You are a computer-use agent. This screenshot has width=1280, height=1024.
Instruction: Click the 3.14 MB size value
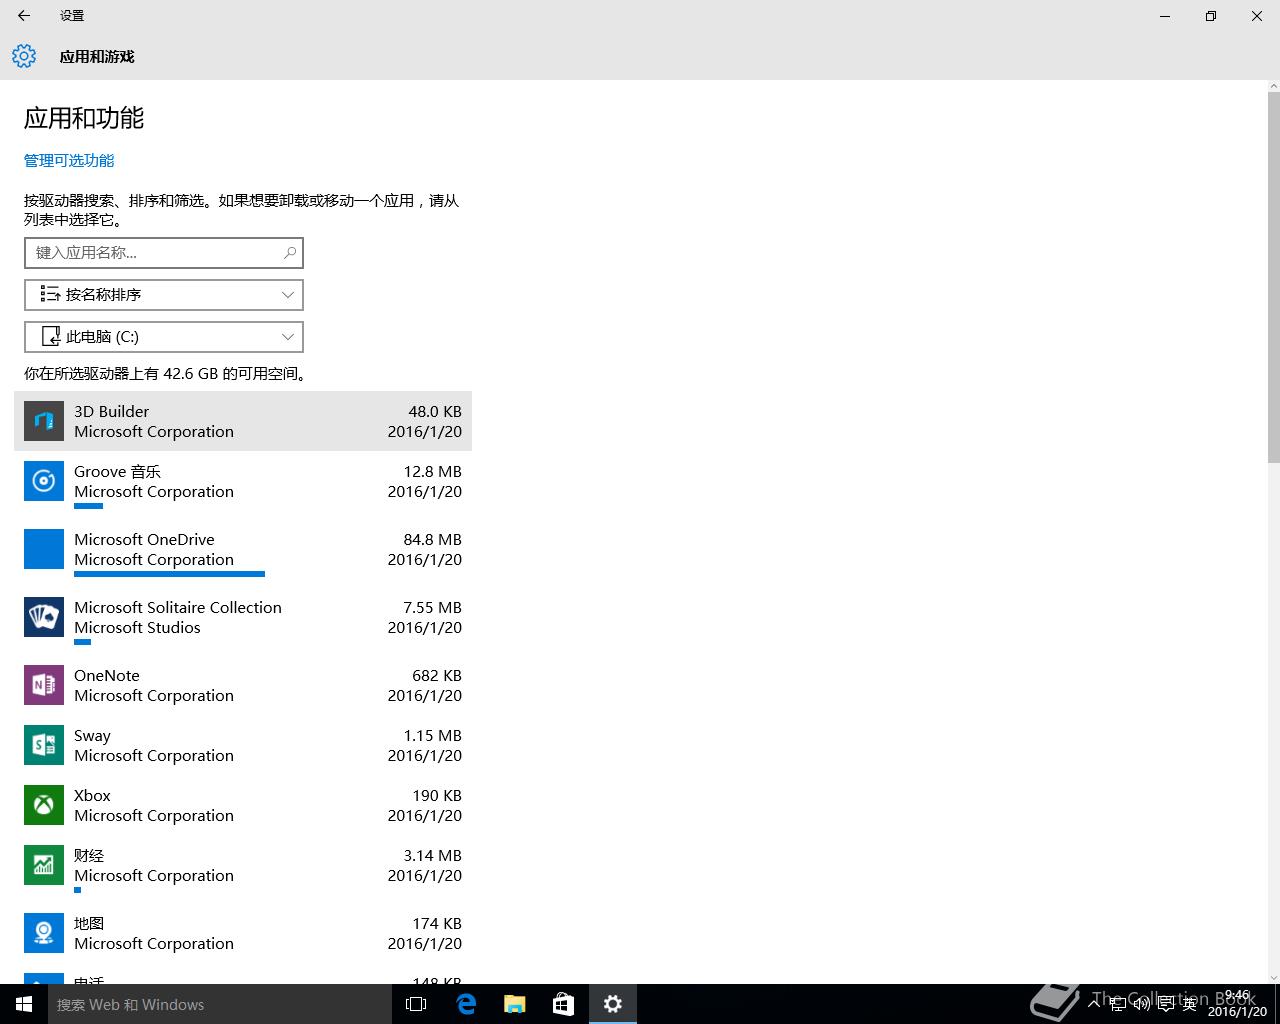[x=433, y=855]
